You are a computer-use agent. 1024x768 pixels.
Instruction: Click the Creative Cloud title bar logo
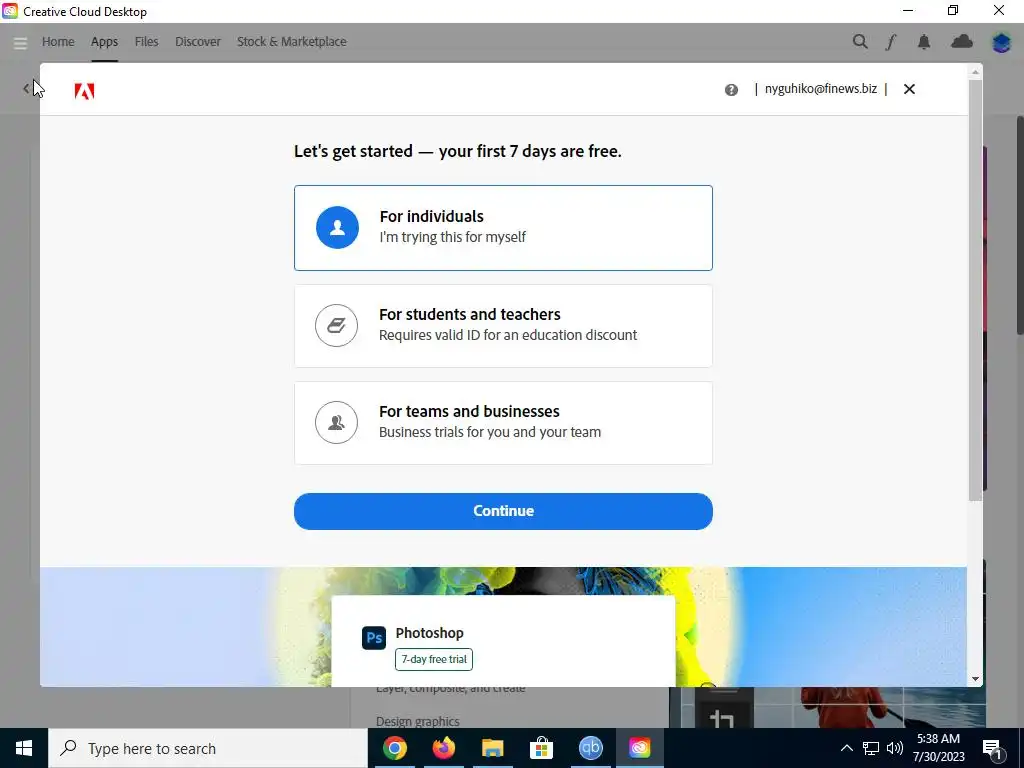[x=10, y=11]
